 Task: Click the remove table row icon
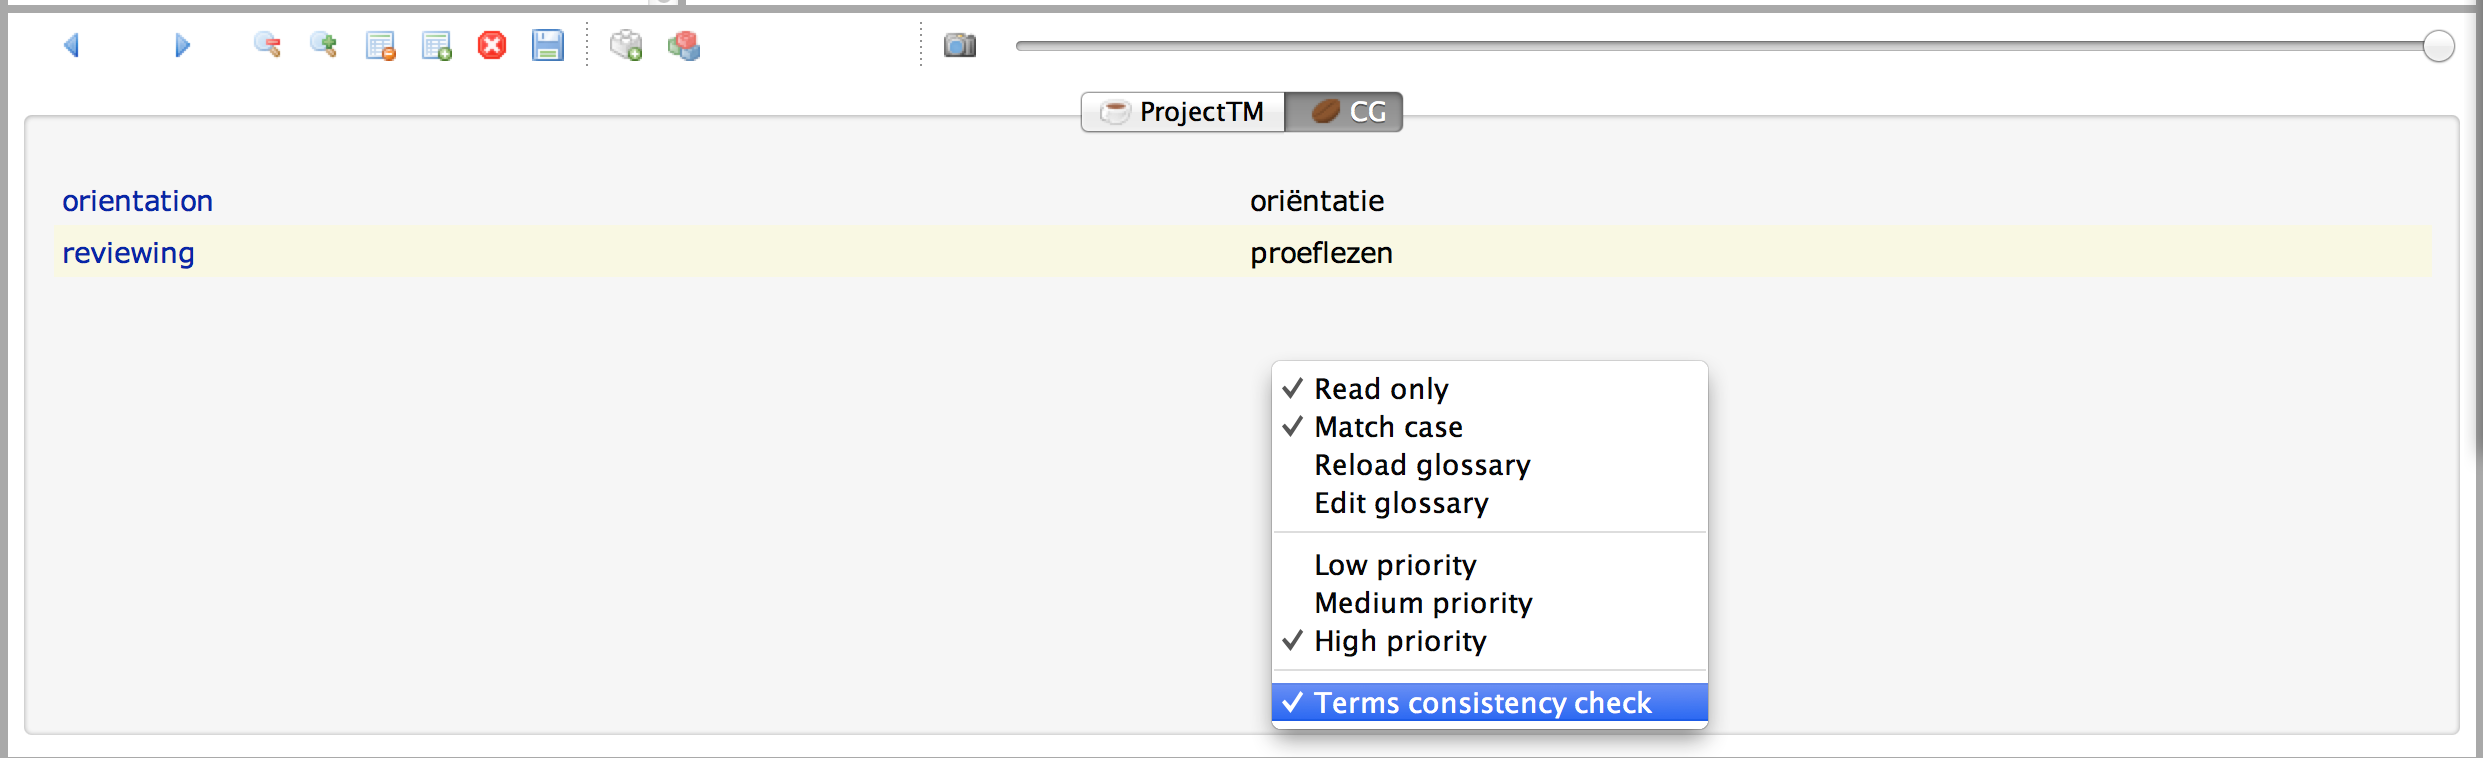380,46
